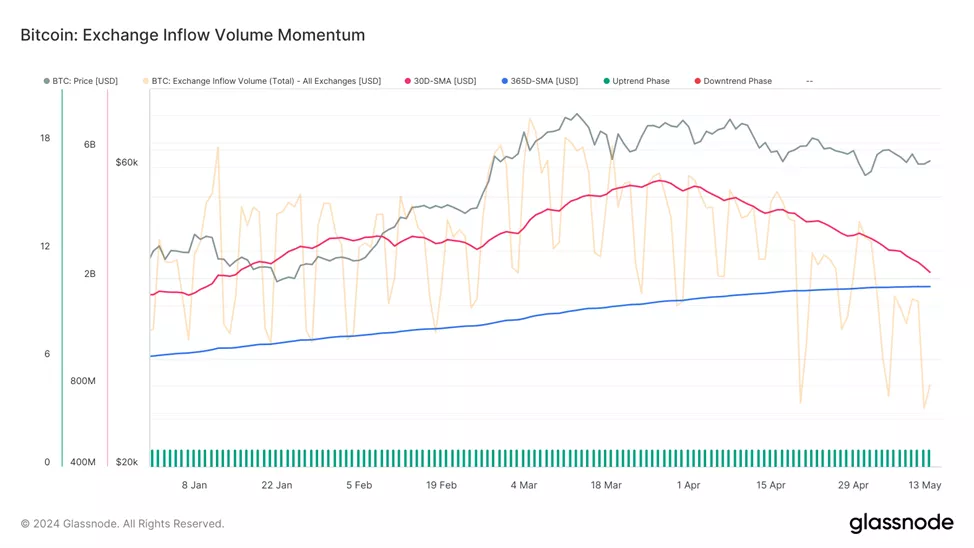The height and width of the screenshot is (548, 974).
Task: Select the Exchange Inflow Volume legend text
Action: (x=266, y=81)
